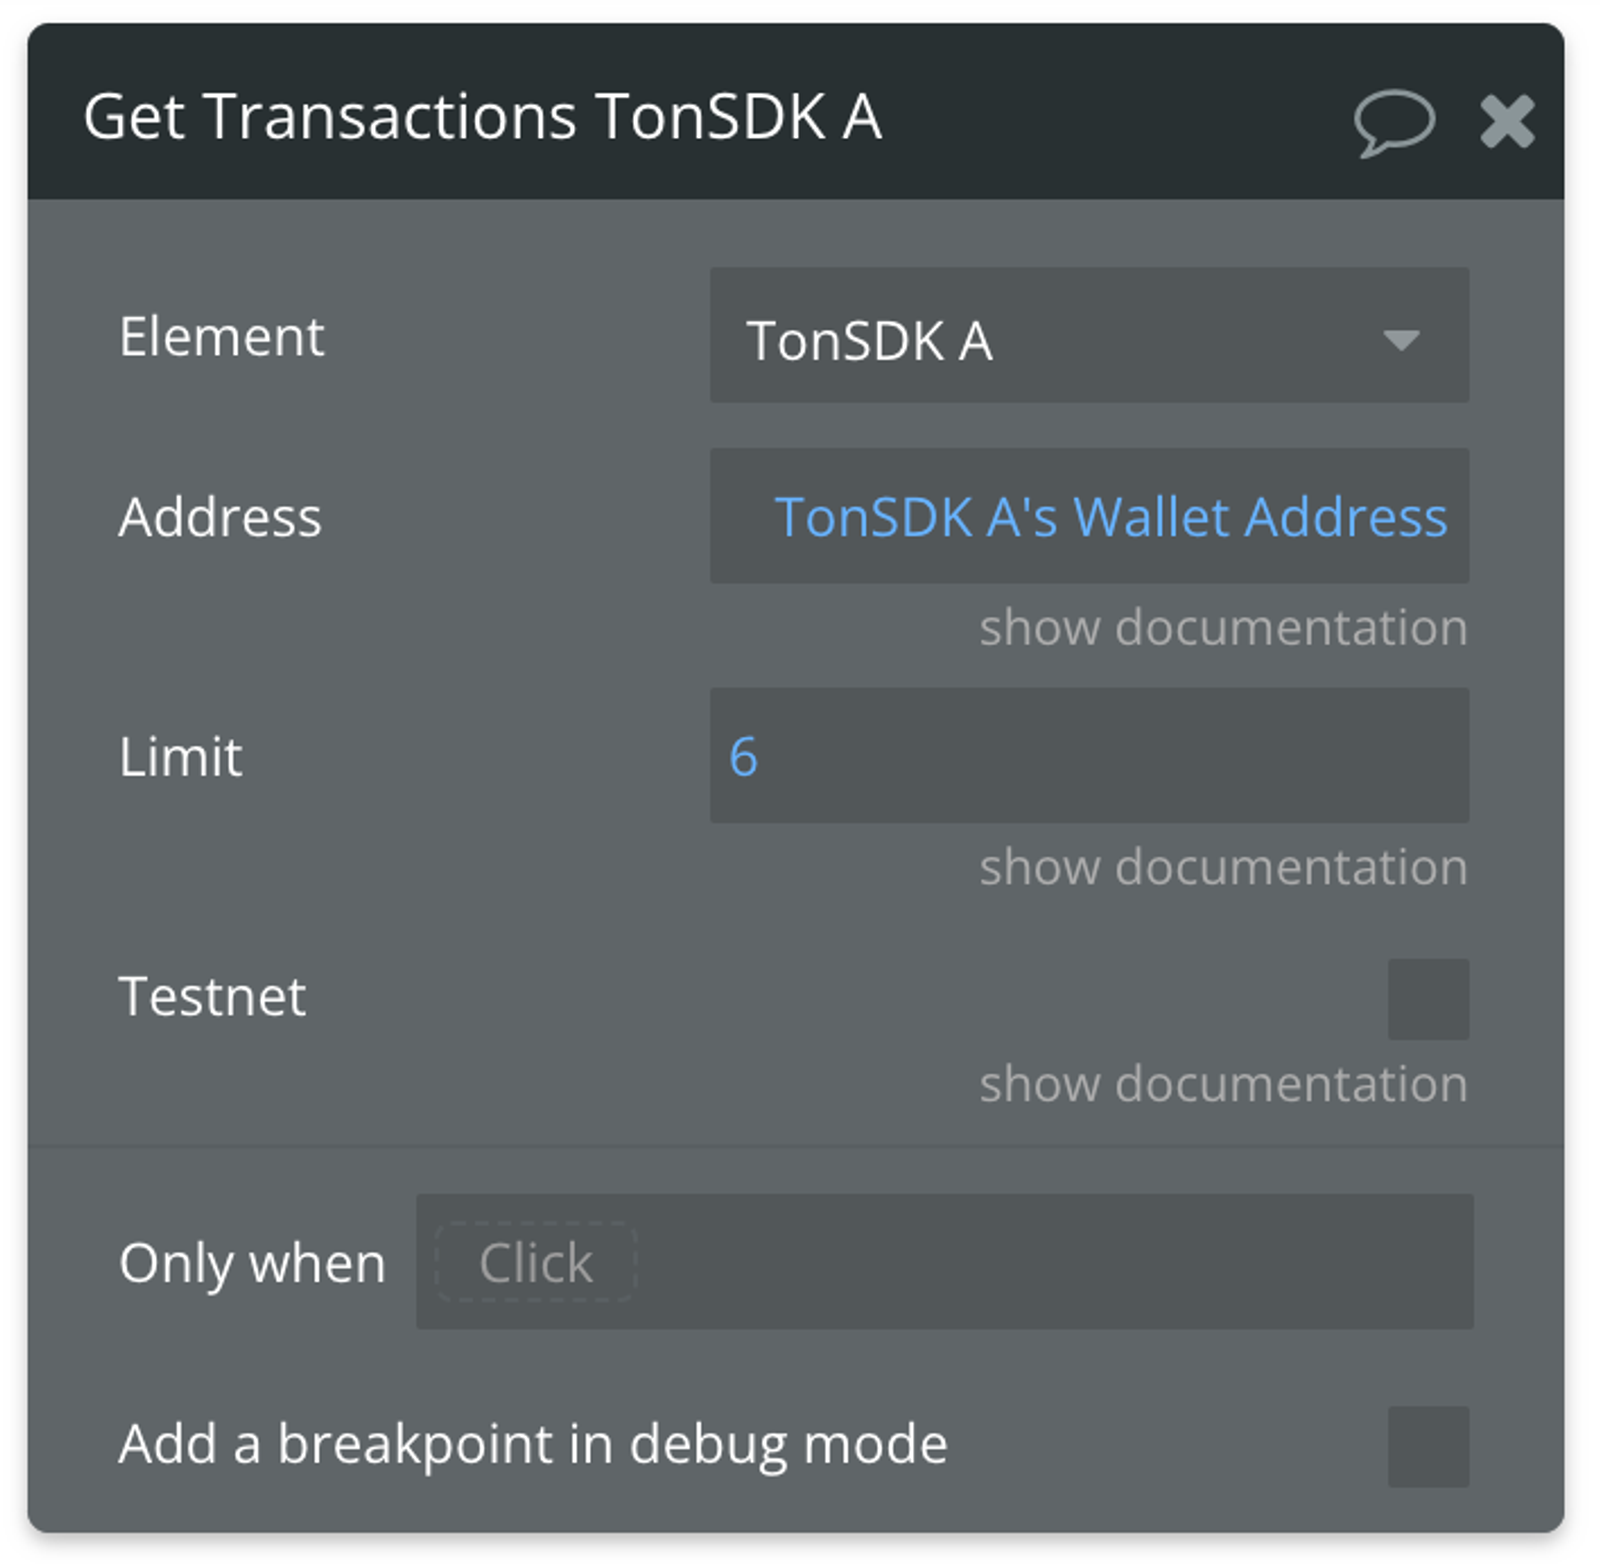
Task: Show documentation for the Limit field
Action: tap(1222, 866)
